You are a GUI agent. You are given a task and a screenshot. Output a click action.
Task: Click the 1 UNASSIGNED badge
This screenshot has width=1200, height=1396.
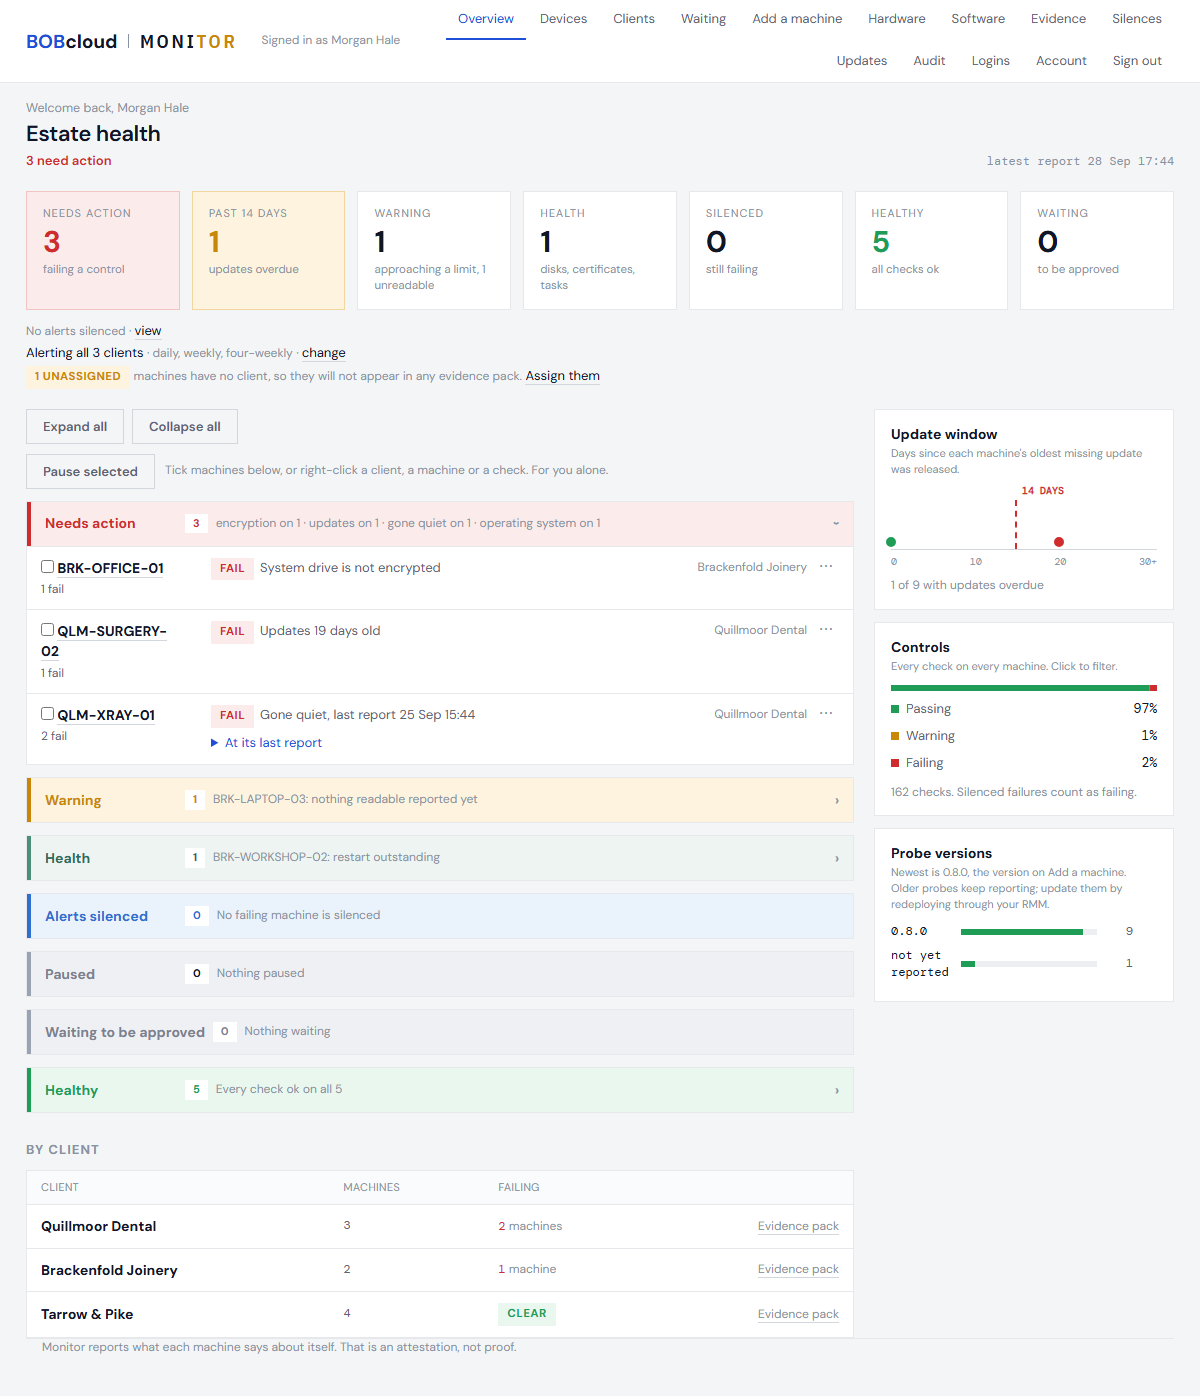tap(77, 376)
